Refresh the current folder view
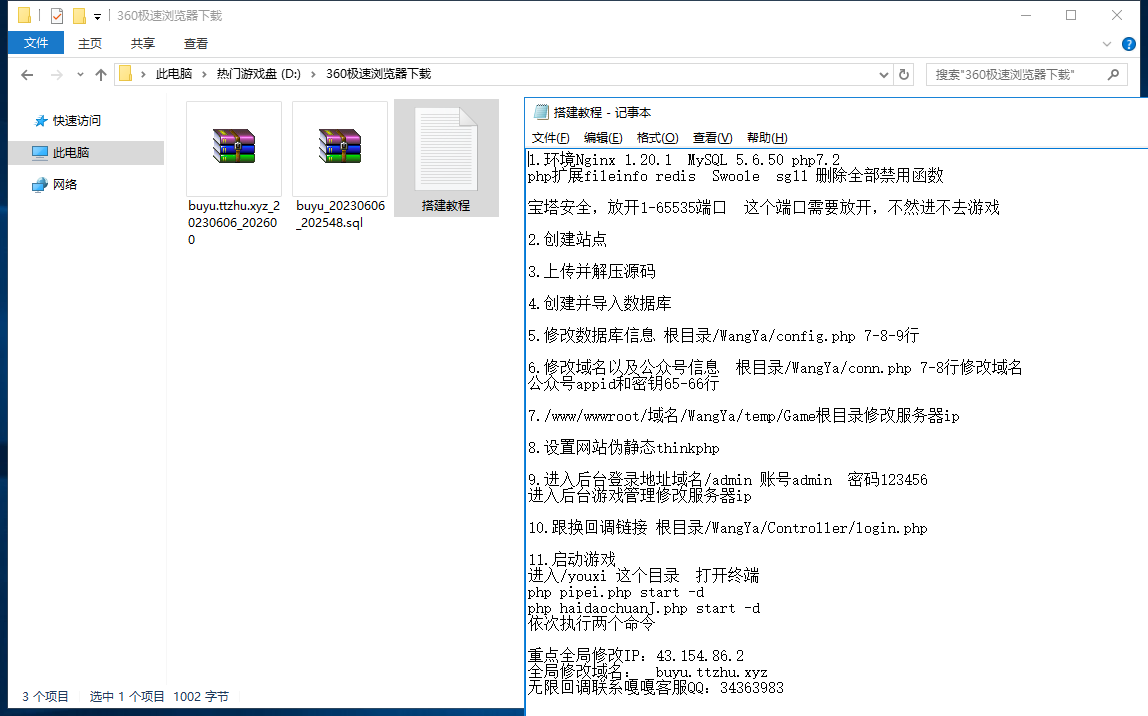This screenshot has width=1148, height=716. tap(904, 75)
